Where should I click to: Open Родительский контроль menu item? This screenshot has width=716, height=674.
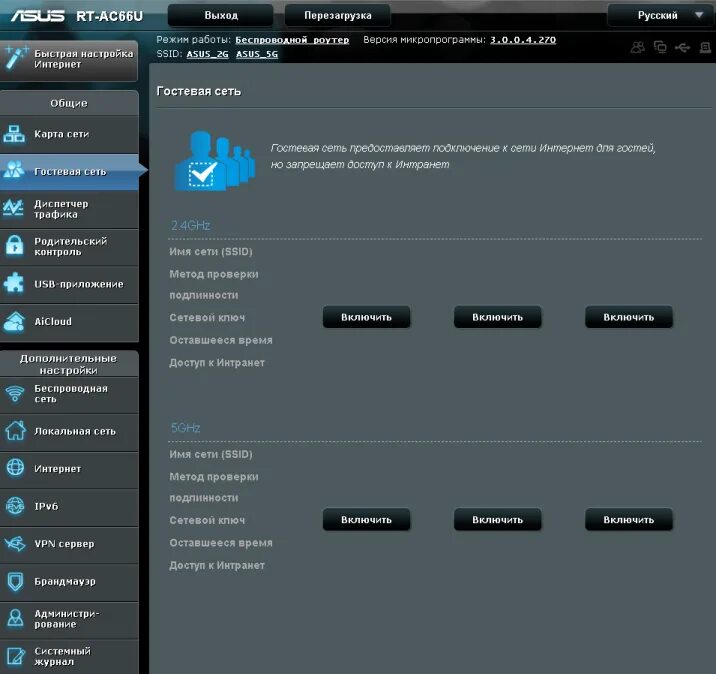point(69,247)
